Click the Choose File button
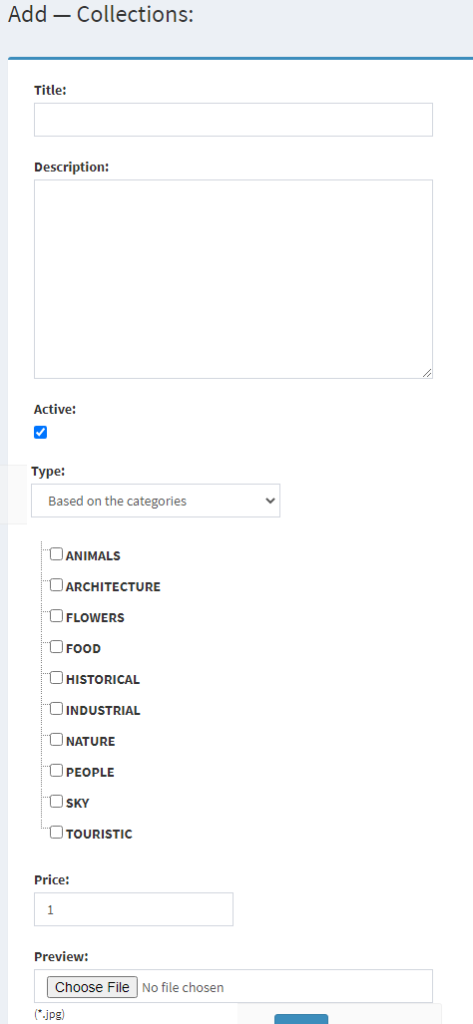 coord(92,987)
